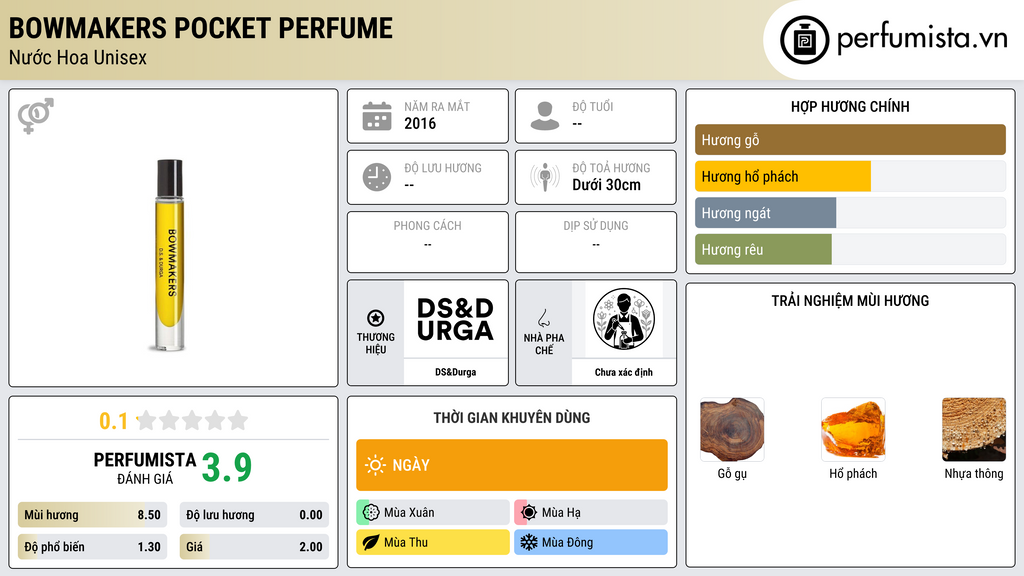The image size is (1024, 576).
Task: Click the unisex gender symbol icon
Action: click(36, 116)
